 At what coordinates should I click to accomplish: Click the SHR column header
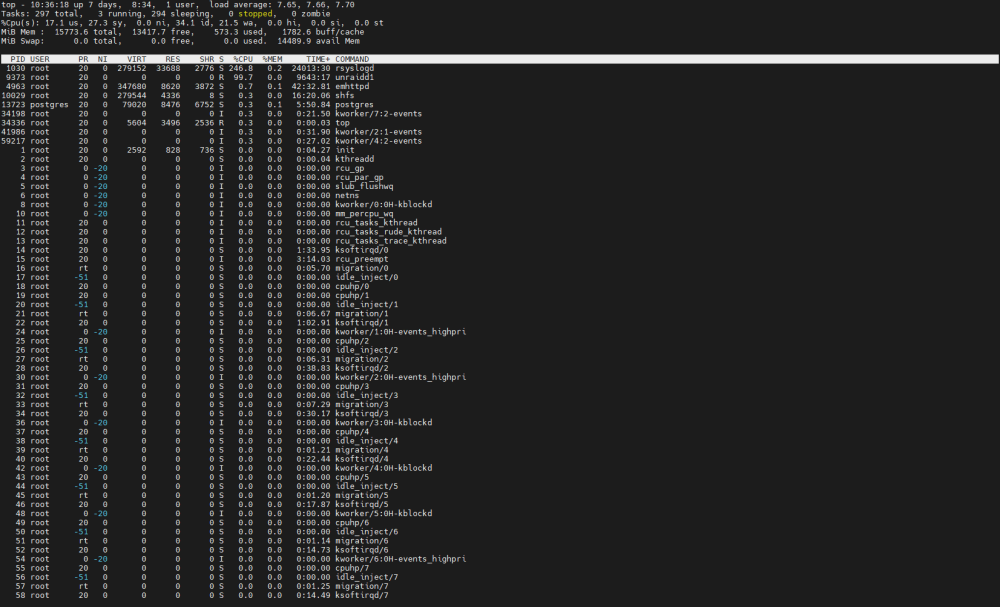[207, 59]
